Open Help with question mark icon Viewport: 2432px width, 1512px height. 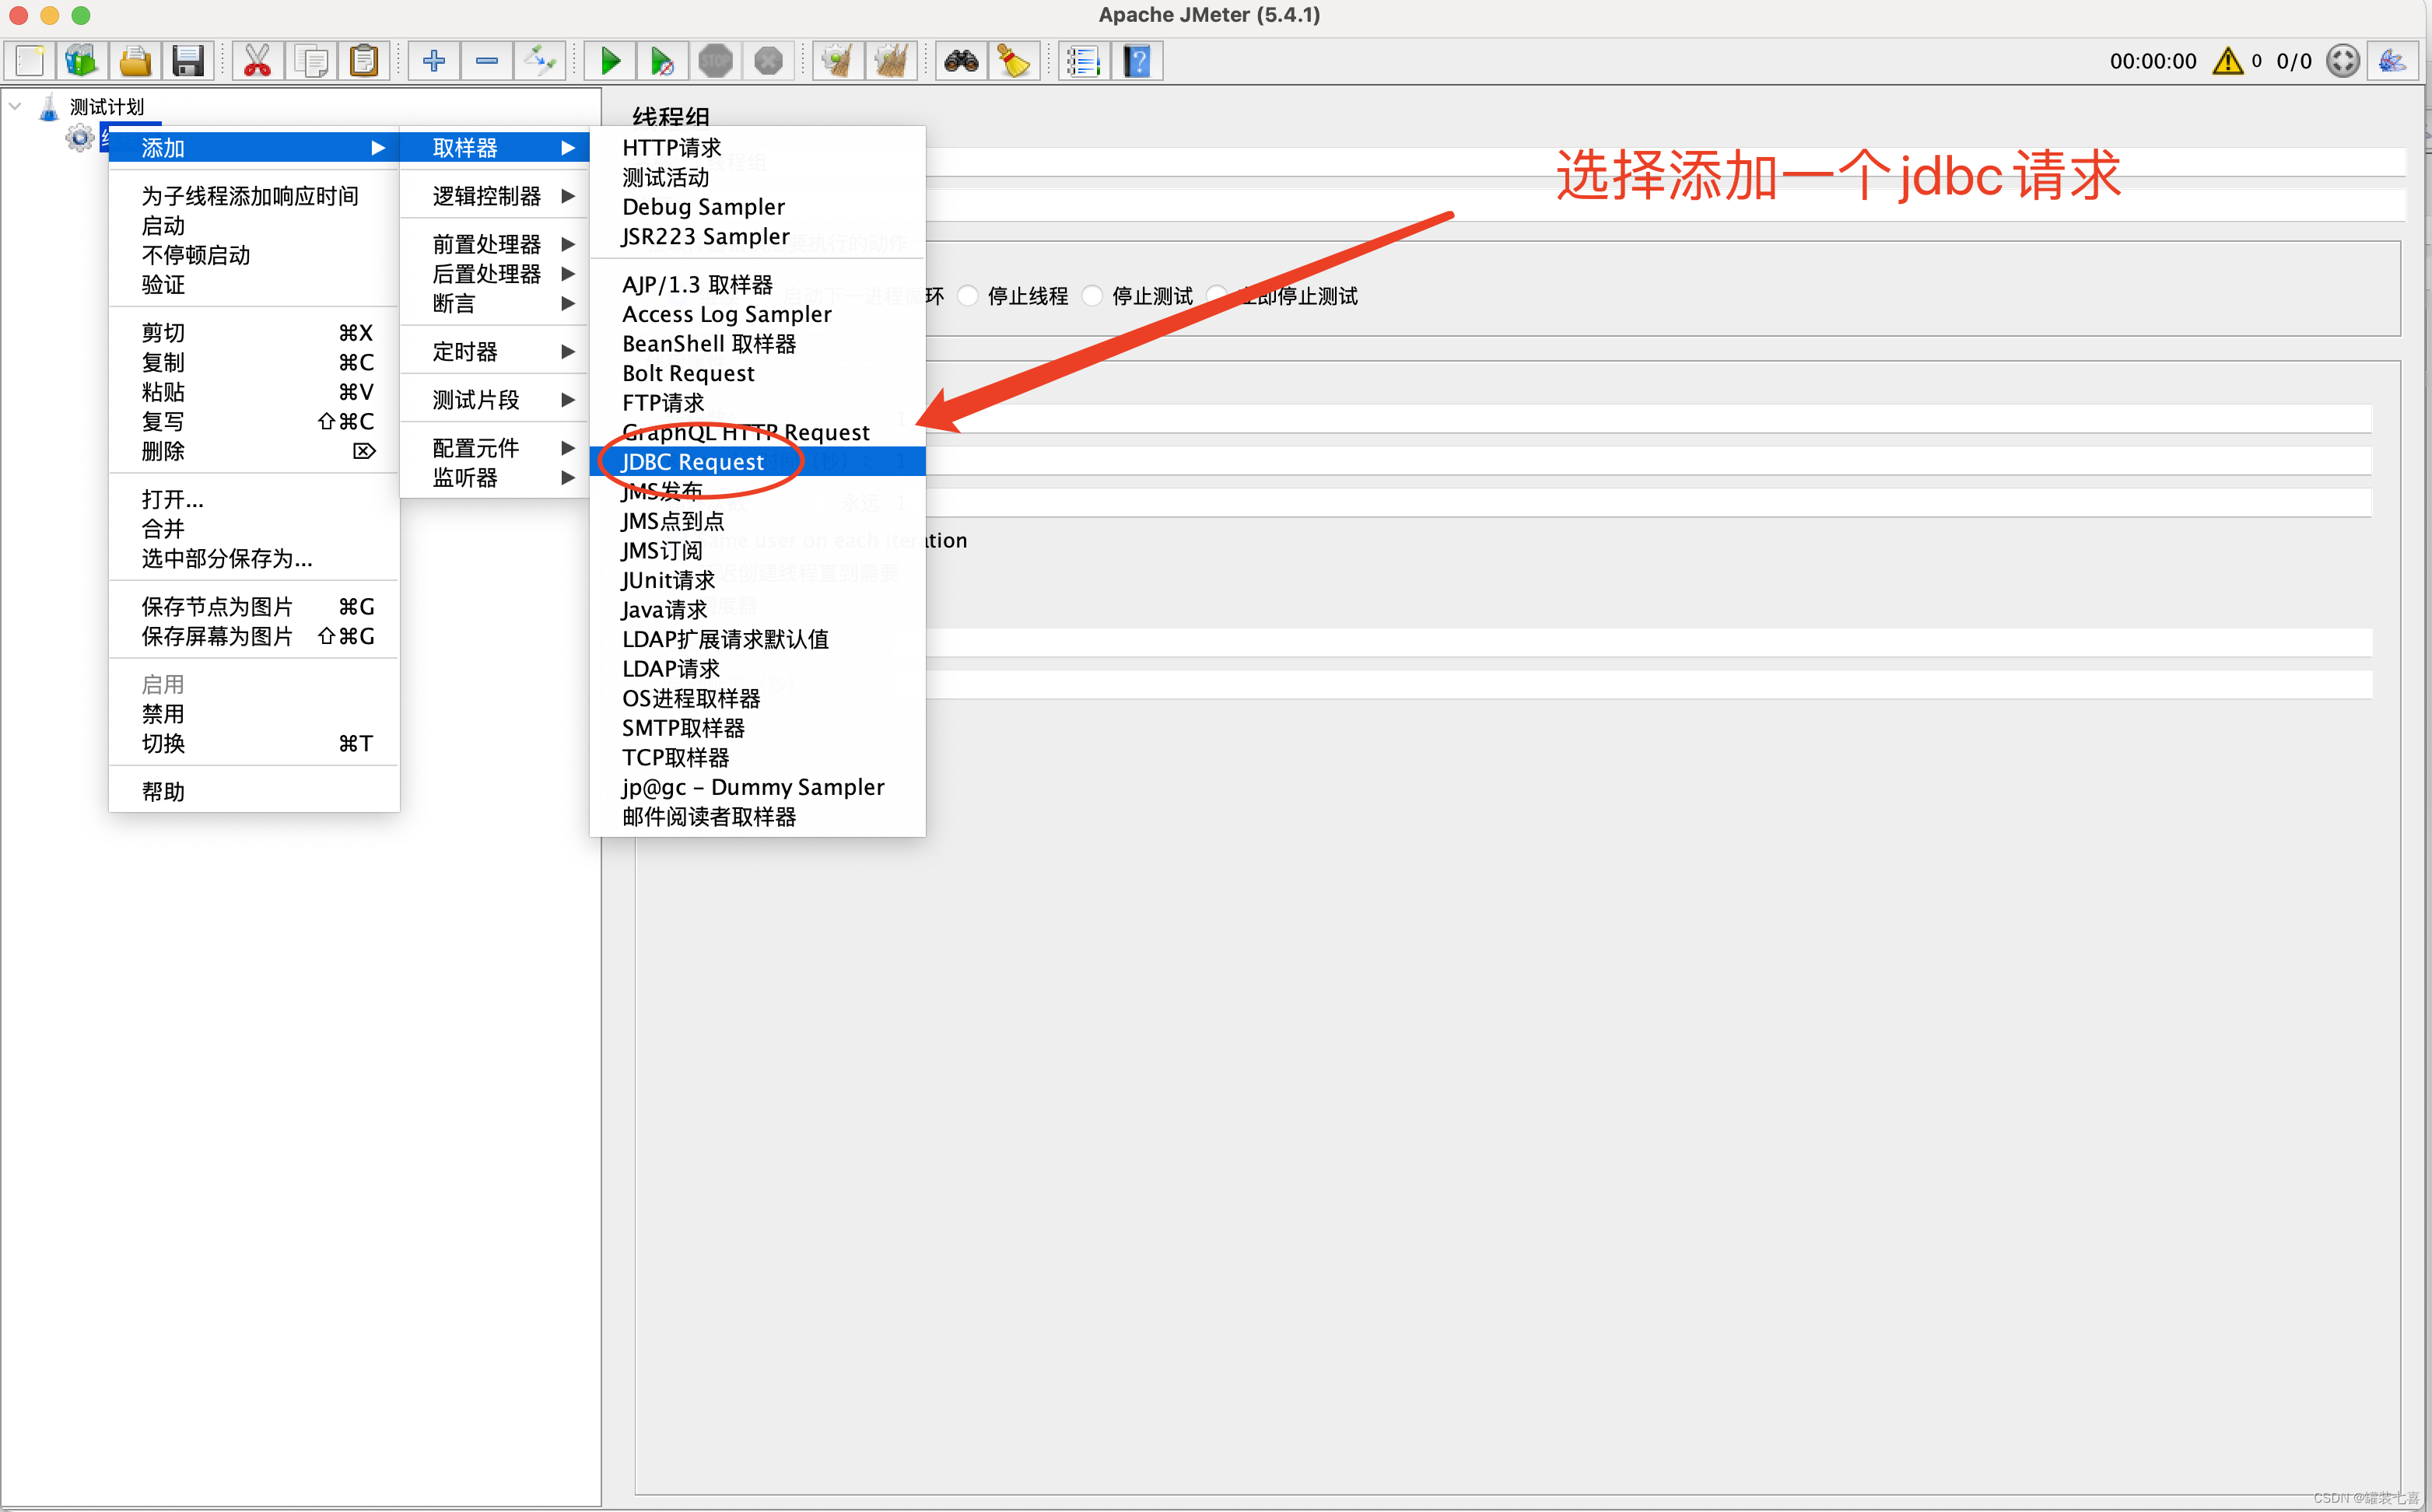(1137, 61)
